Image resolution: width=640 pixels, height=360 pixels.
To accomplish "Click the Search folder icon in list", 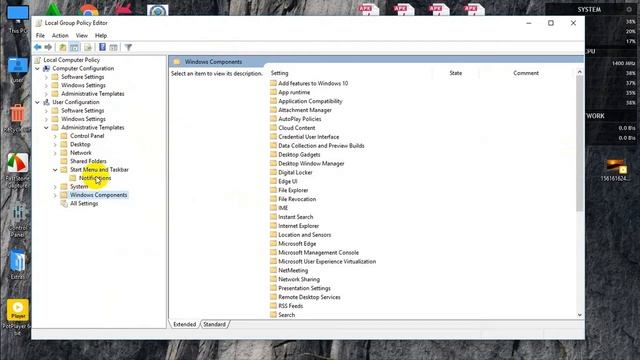I will coord(273,315).
